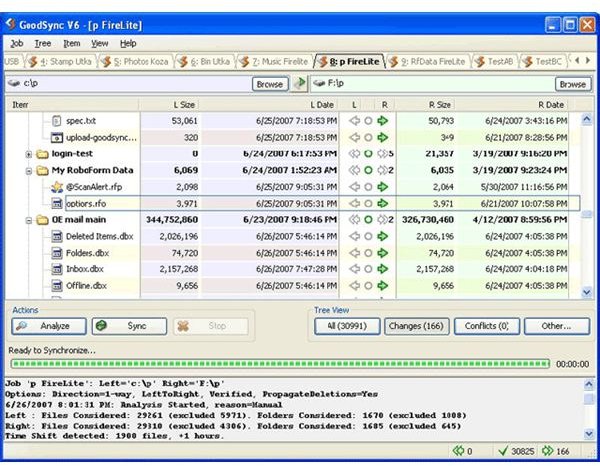This screenshot has height=466, width=600.
Task: Click right path field F:\p
Action: click(x=432, y=83)
